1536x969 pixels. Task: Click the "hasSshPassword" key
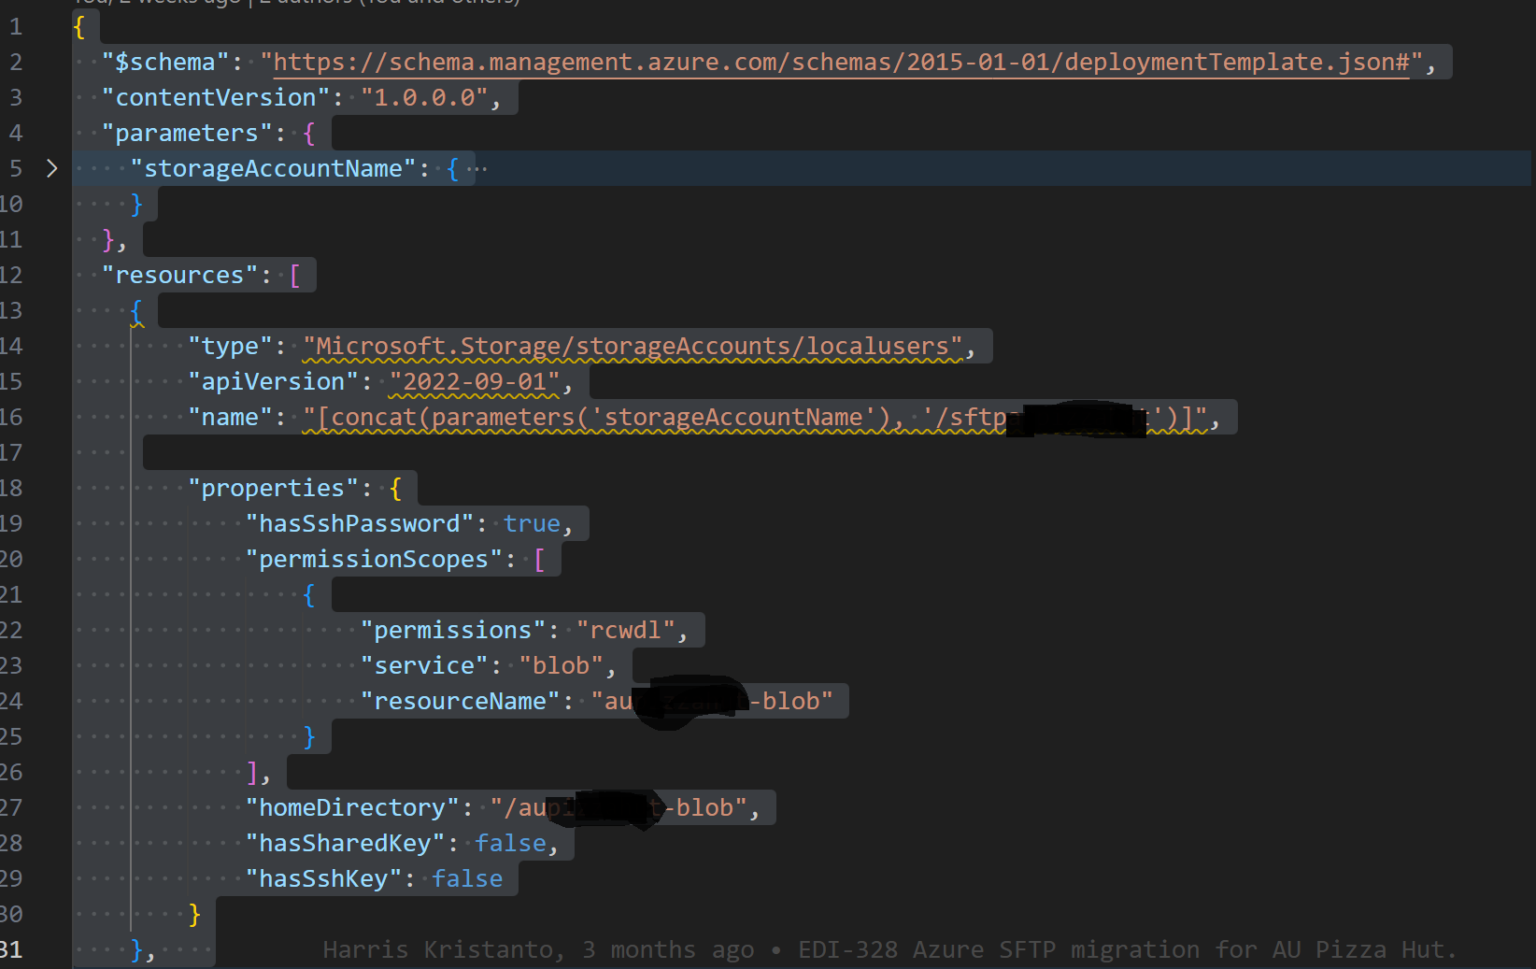click(x=360, y=524)
